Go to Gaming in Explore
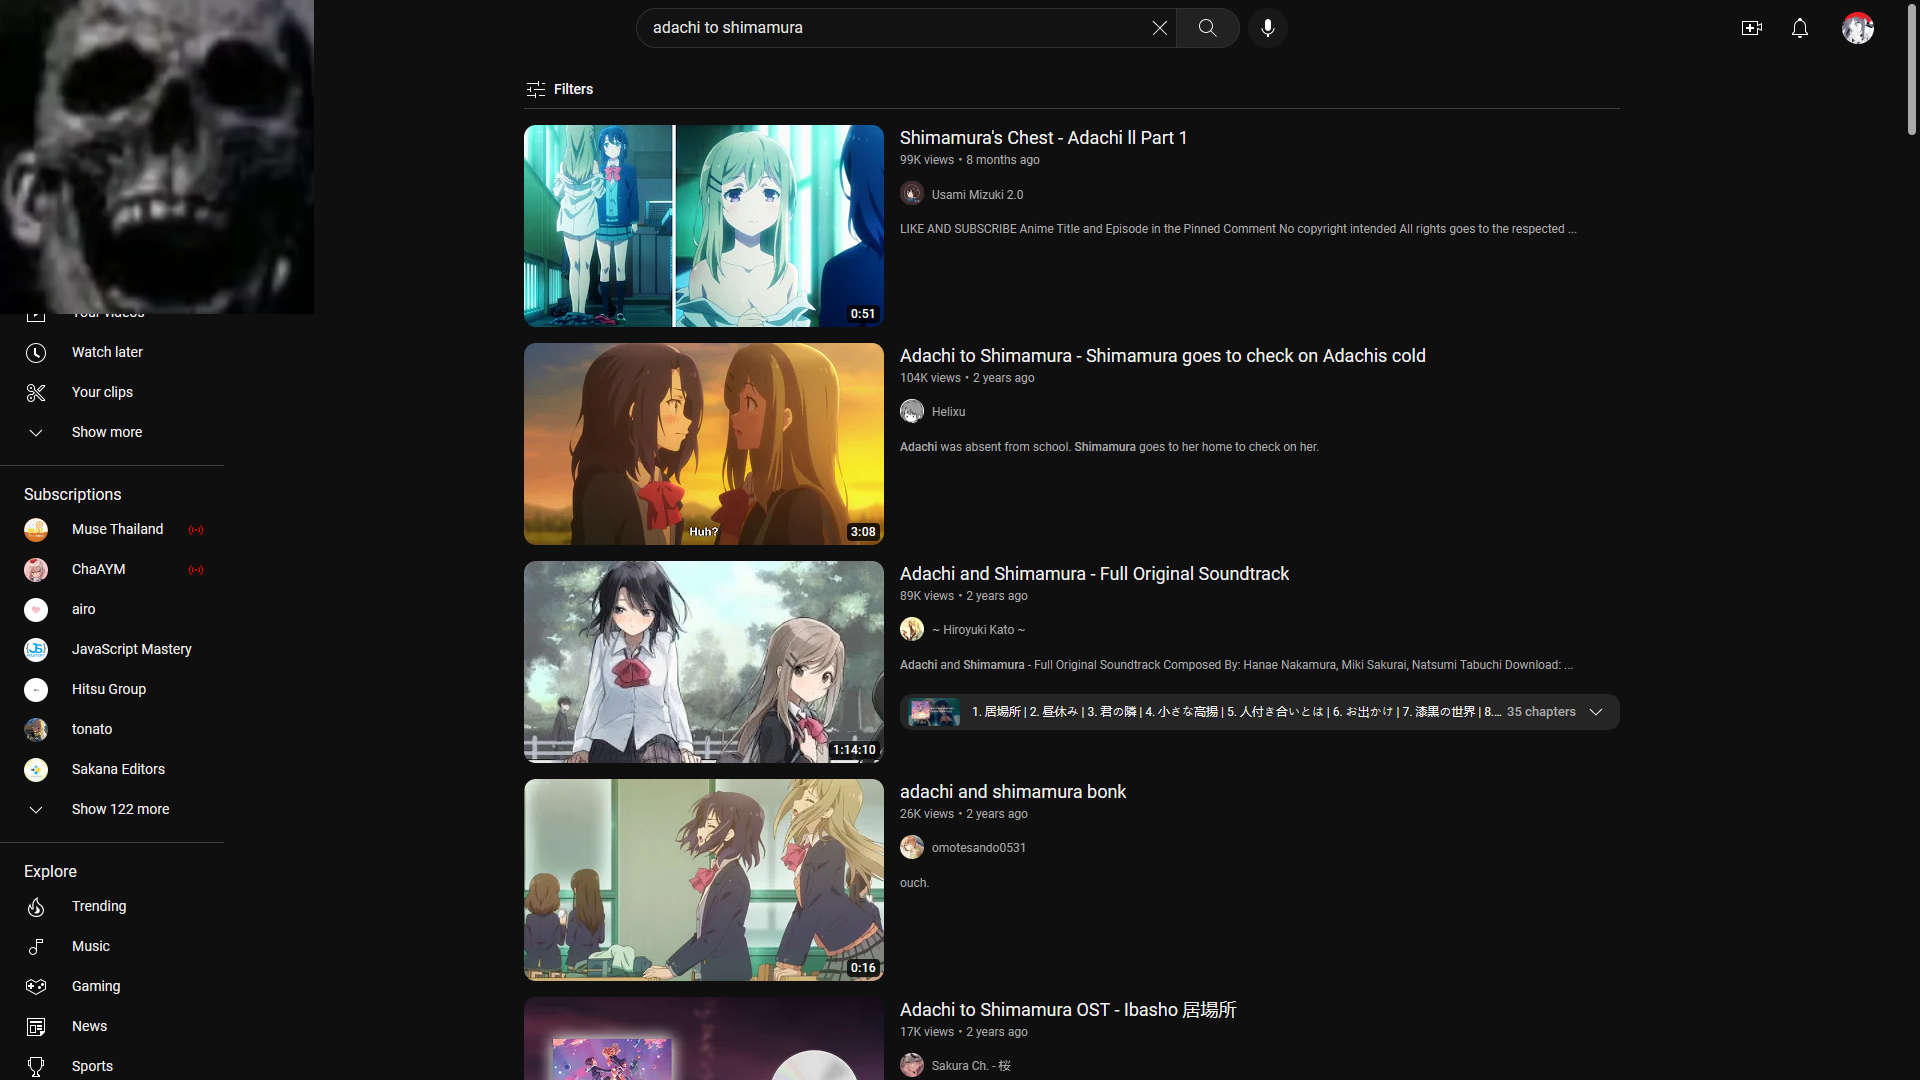 96,986
